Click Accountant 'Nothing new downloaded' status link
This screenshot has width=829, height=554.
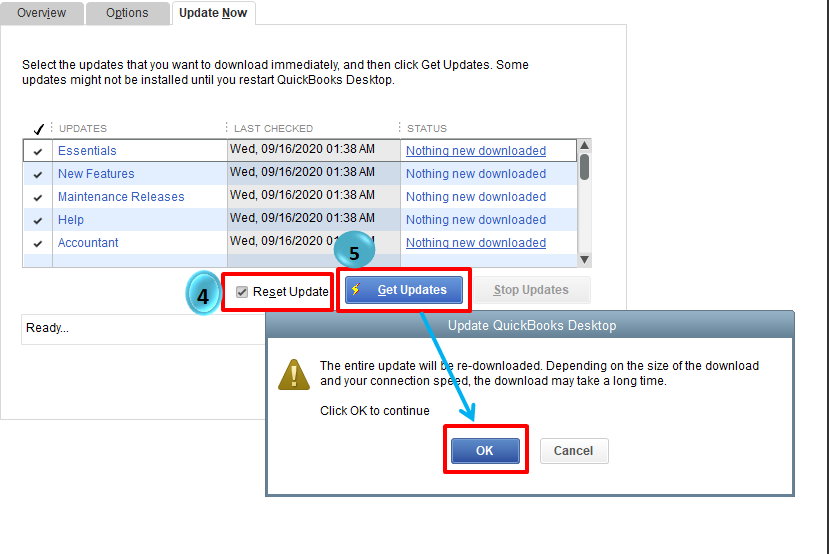coord(476,243)
